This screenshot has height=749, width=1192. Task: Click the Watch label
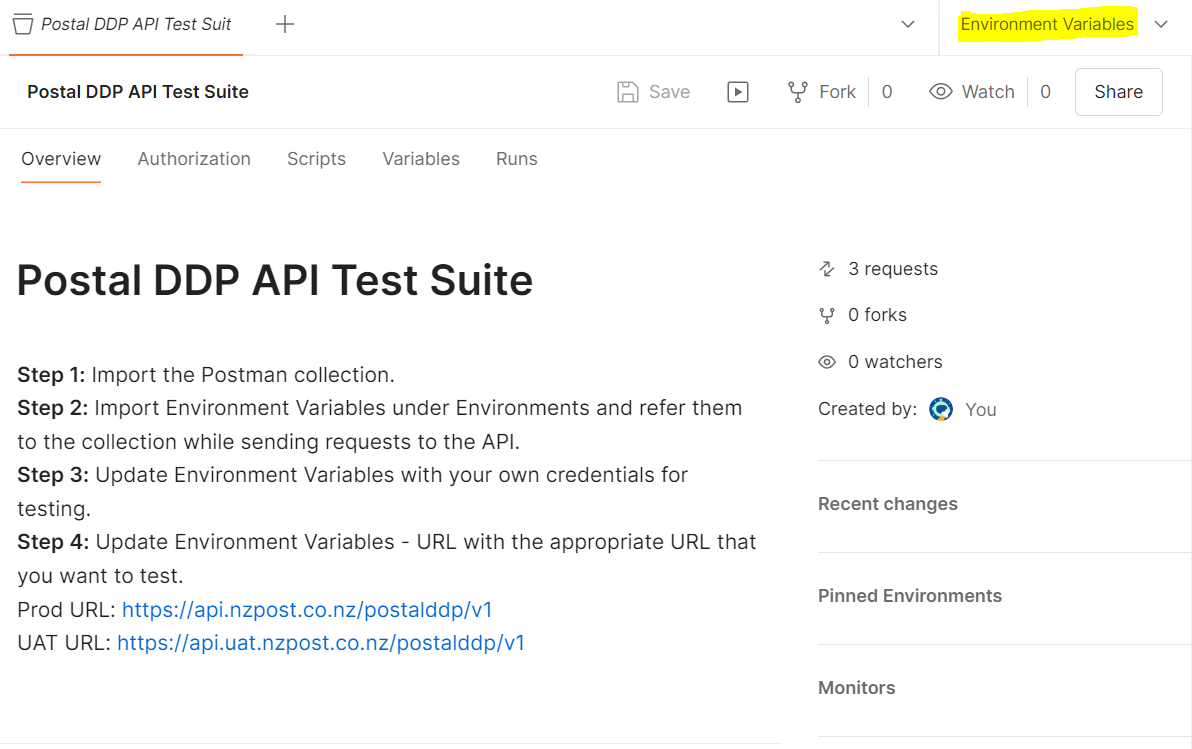point(988,92)
